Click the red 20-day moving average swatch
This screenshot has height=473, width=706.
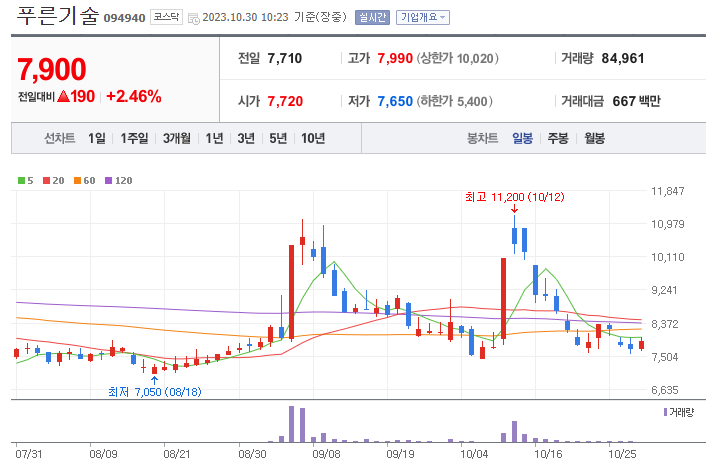pyautogui.click(x=46, y=180)
